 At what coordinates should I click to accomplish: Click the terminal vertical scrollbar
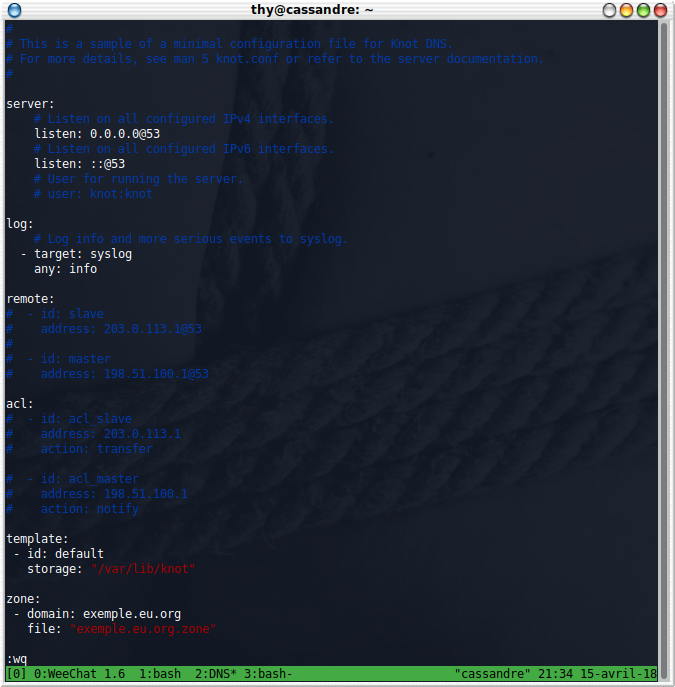[x=664, y=351]
